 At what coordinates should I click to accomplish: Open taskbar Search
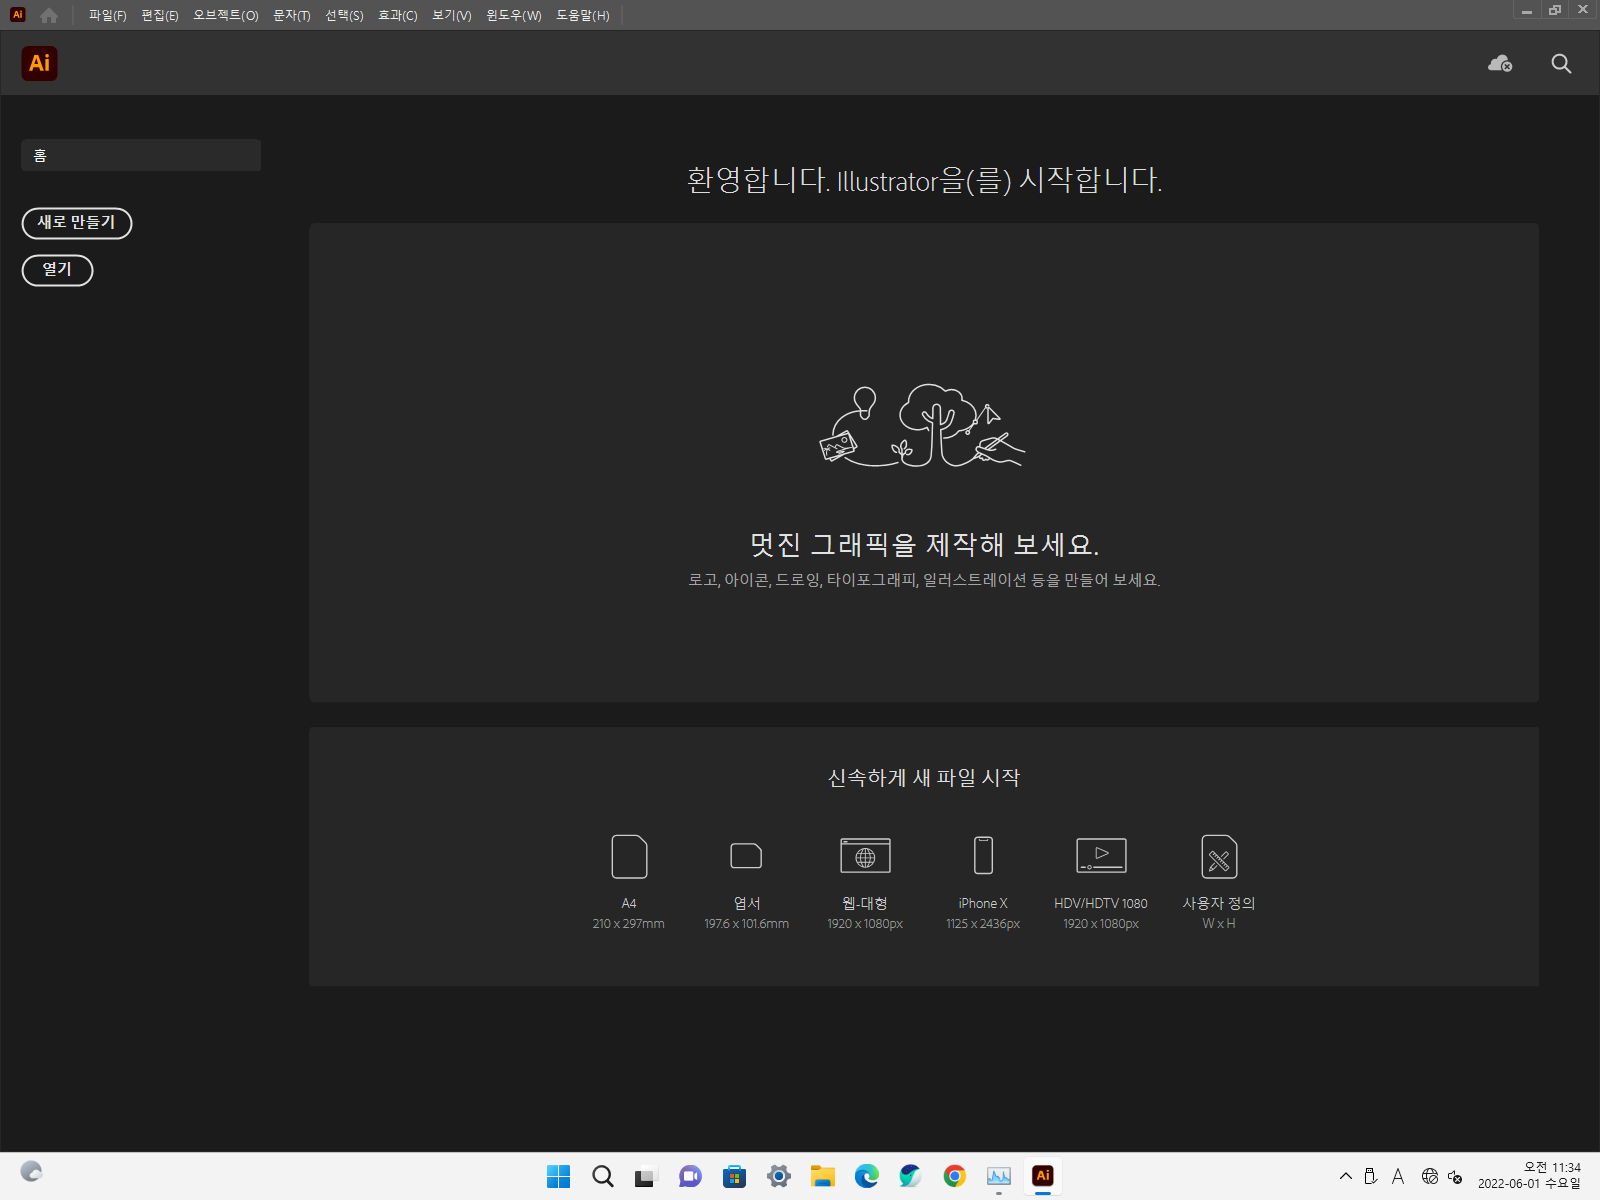pyautogui.click(x=603, y=1176)
